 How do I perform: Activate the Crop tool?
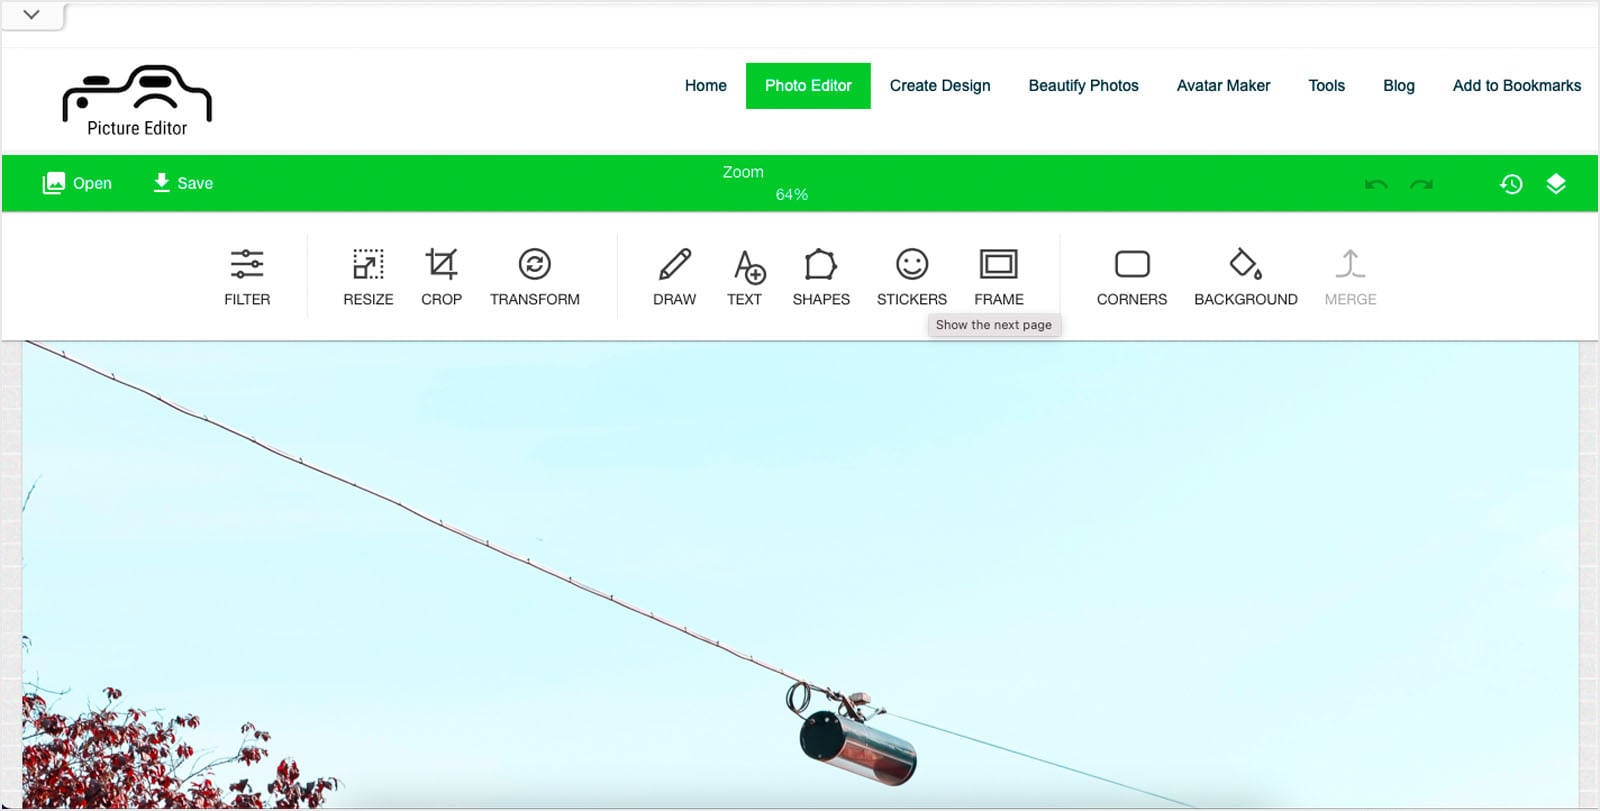pyautogui.click(x=441, y=265)
